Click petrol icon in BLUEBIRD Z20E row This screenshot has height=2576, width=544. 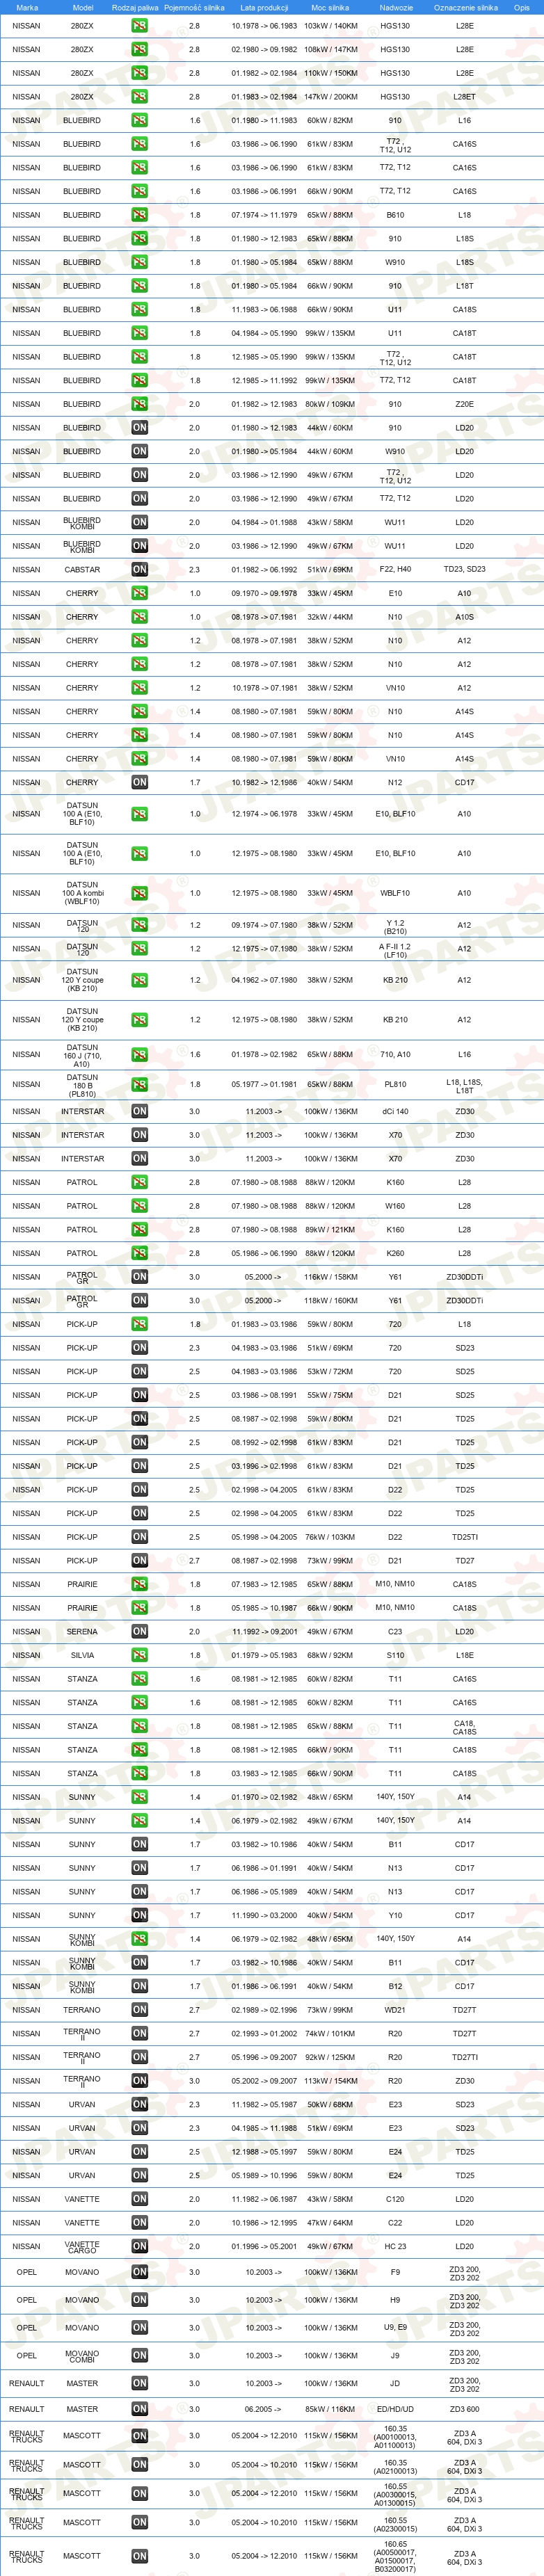(x=139, y=404)
